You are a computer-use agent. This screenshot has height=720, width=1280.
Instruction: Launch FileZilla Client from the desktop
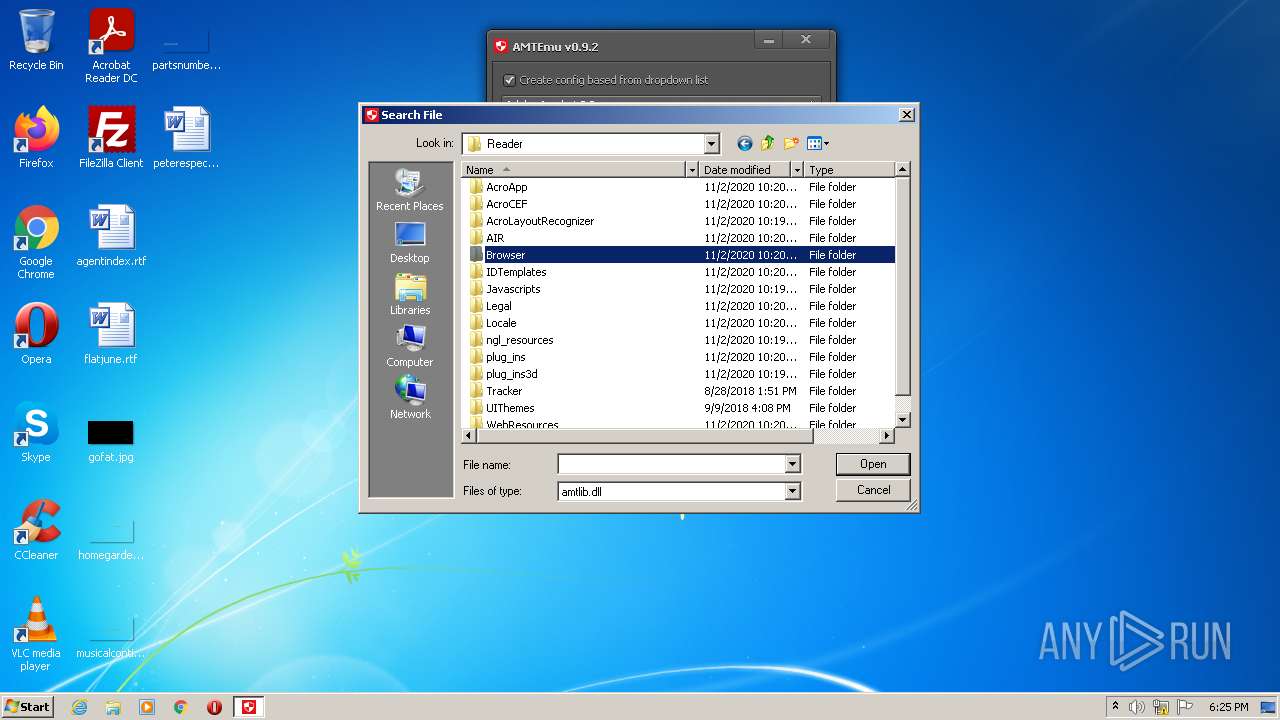[111, 138]
